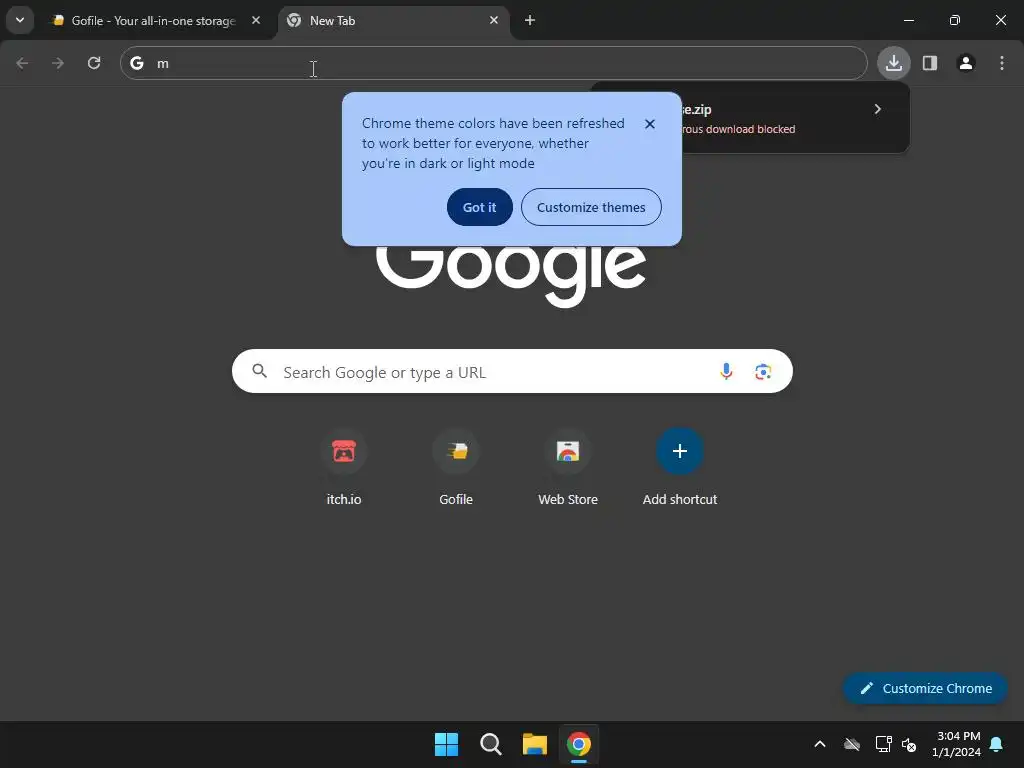Click the Search Google or type a URL box
The width and height of the screenshot is (1024, 768).
point(512,372)
